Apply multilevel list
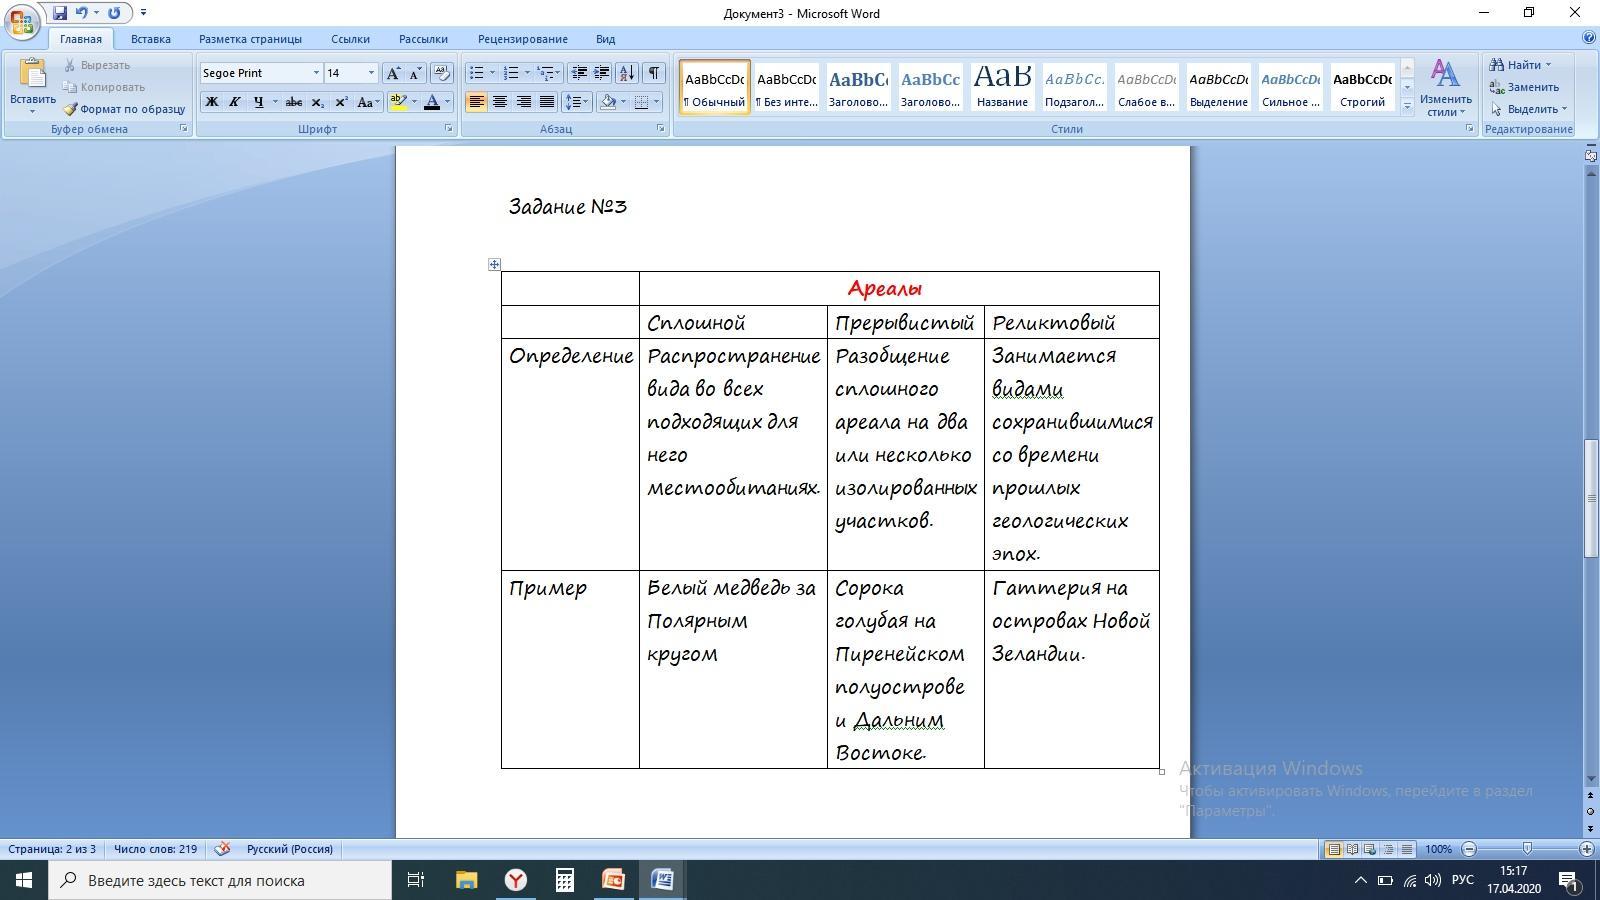The image size is (1600, 900). (x=550, y=73)
